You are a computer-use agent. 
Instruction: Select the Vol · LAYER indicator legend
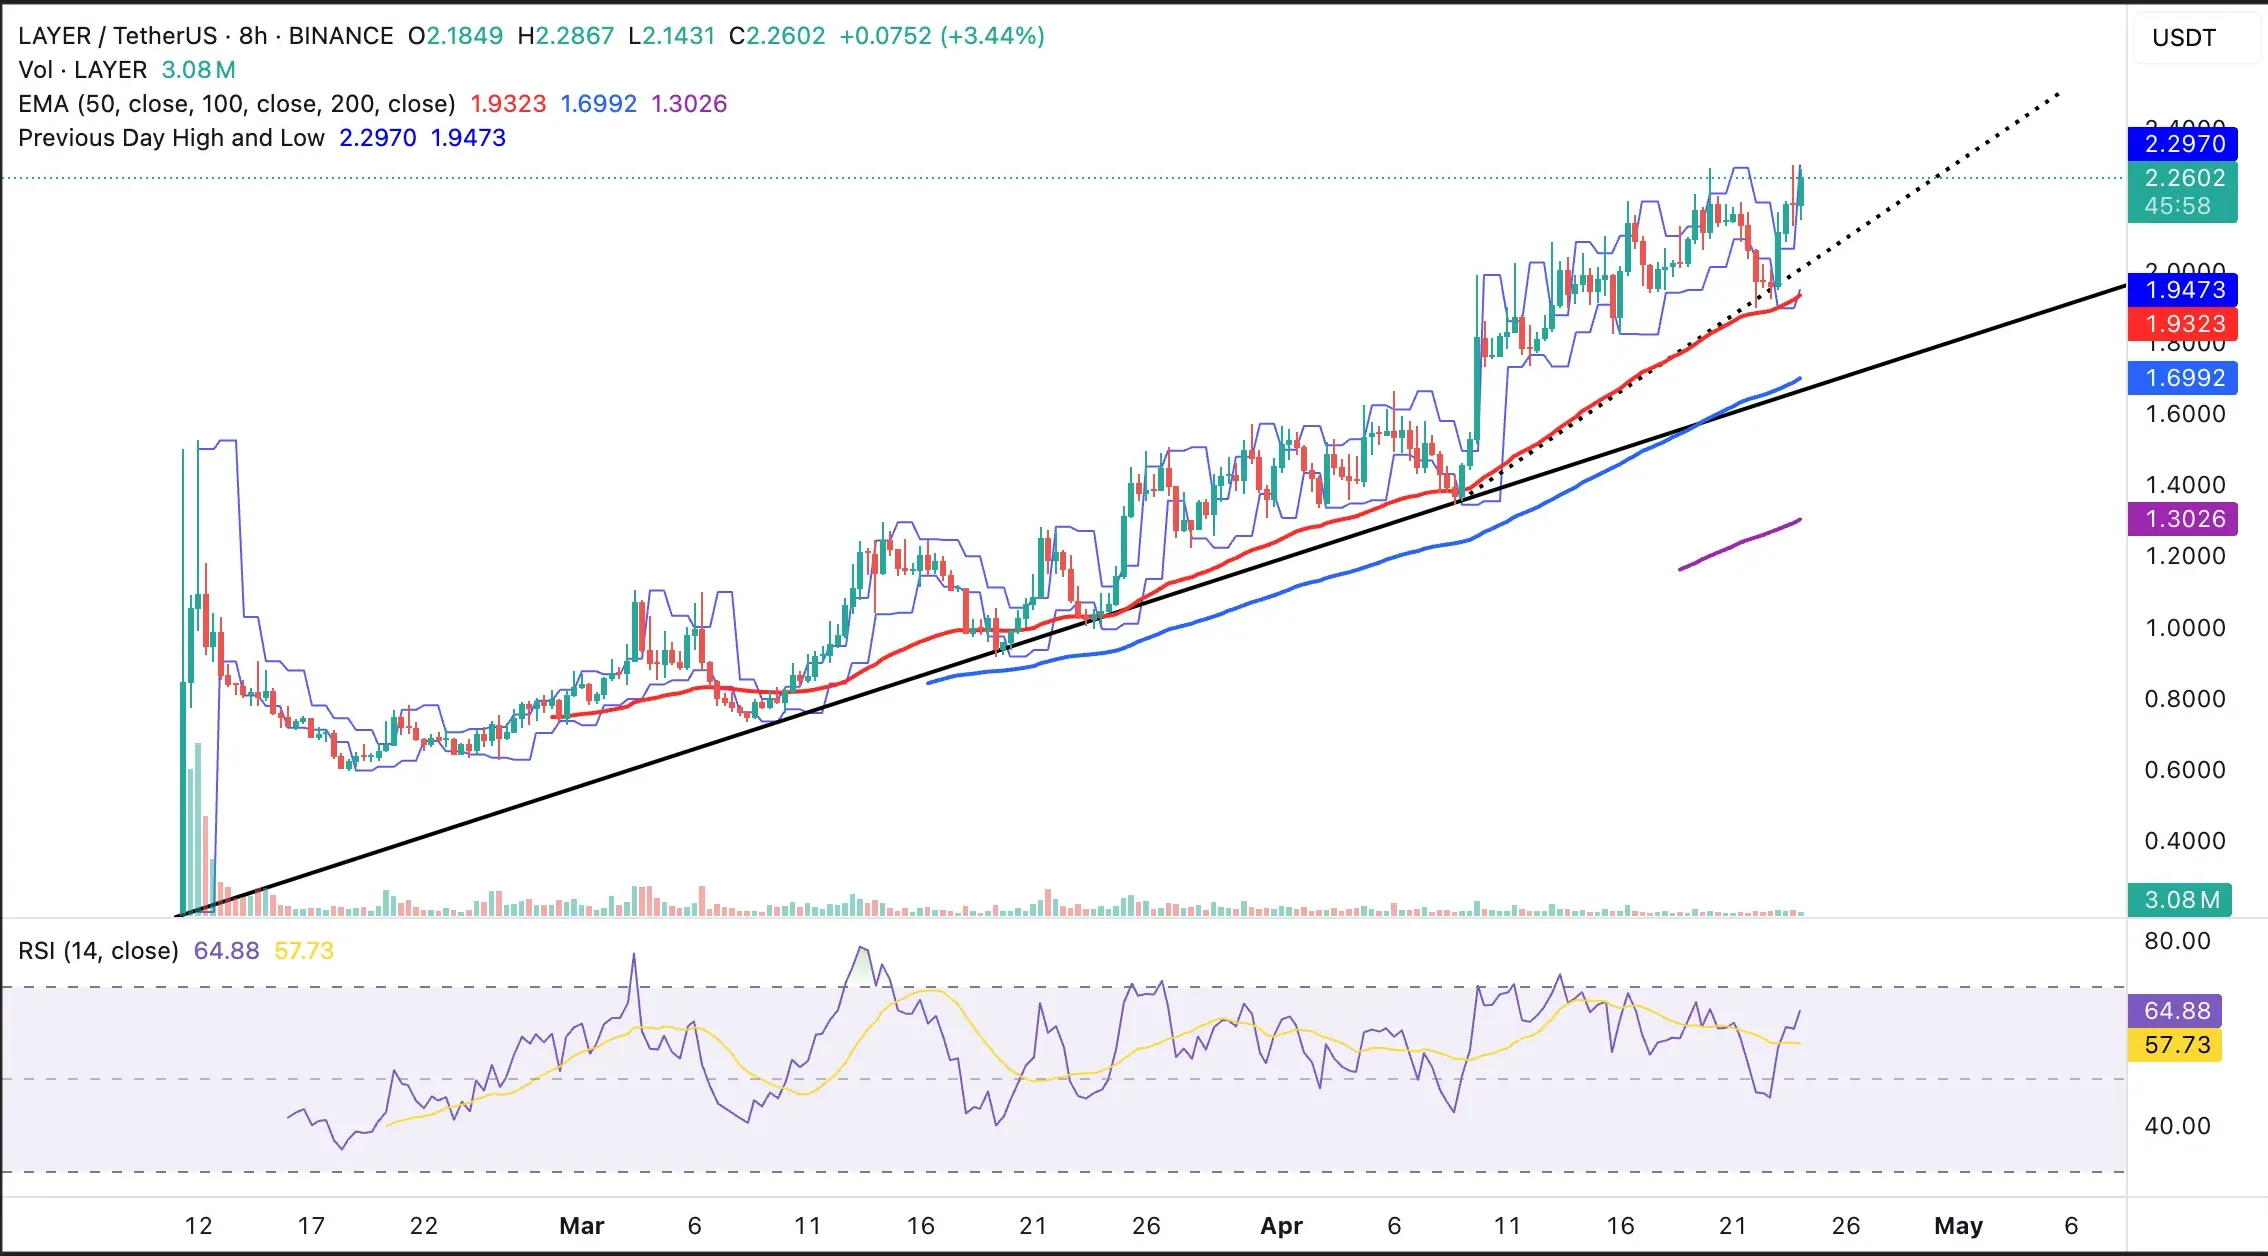tap(82, 70)
